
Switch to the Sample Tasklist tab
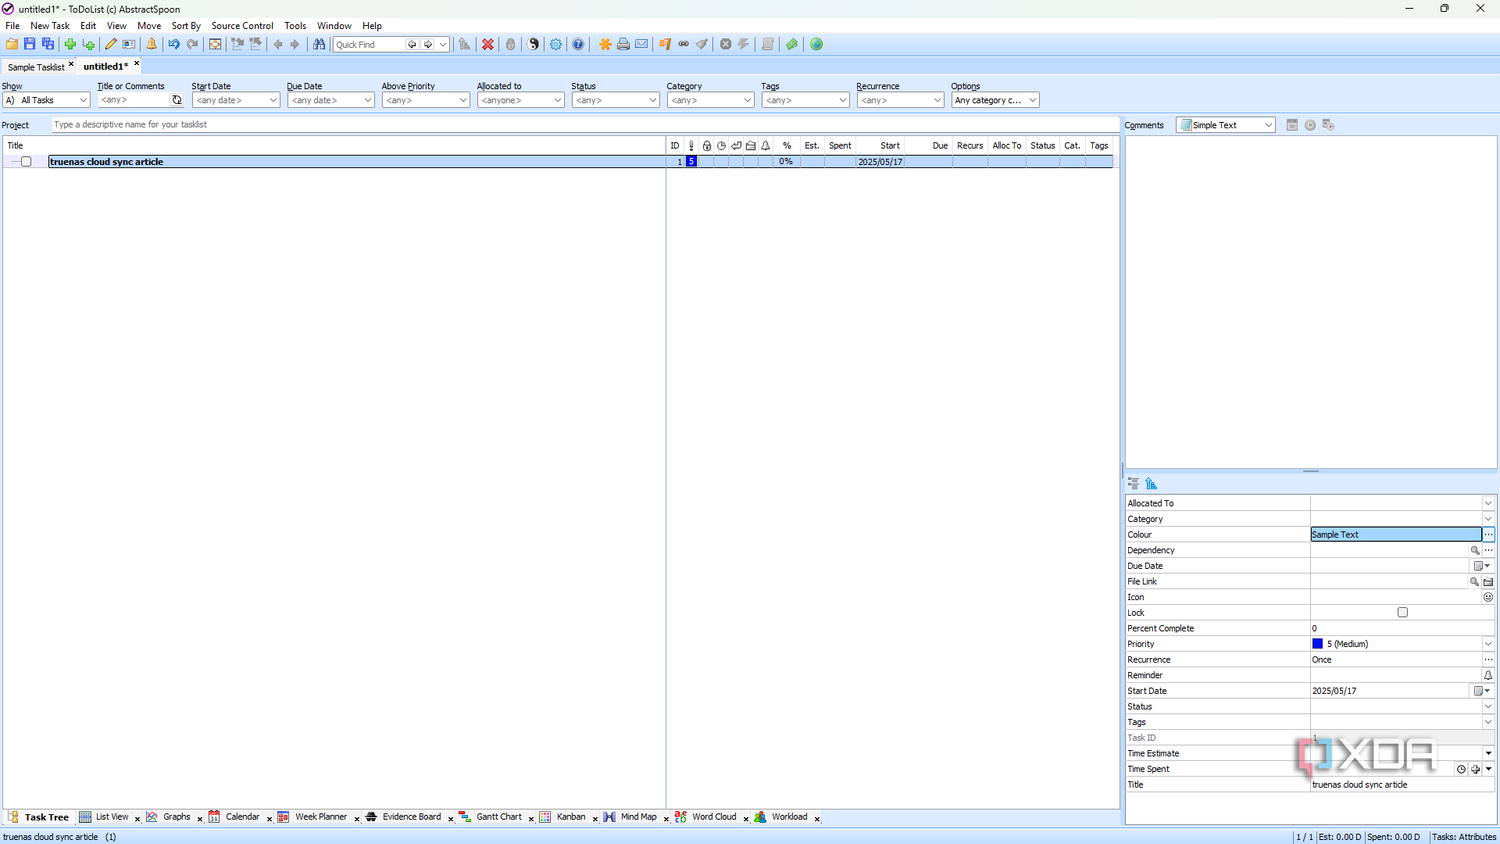[x=36, y=67]
